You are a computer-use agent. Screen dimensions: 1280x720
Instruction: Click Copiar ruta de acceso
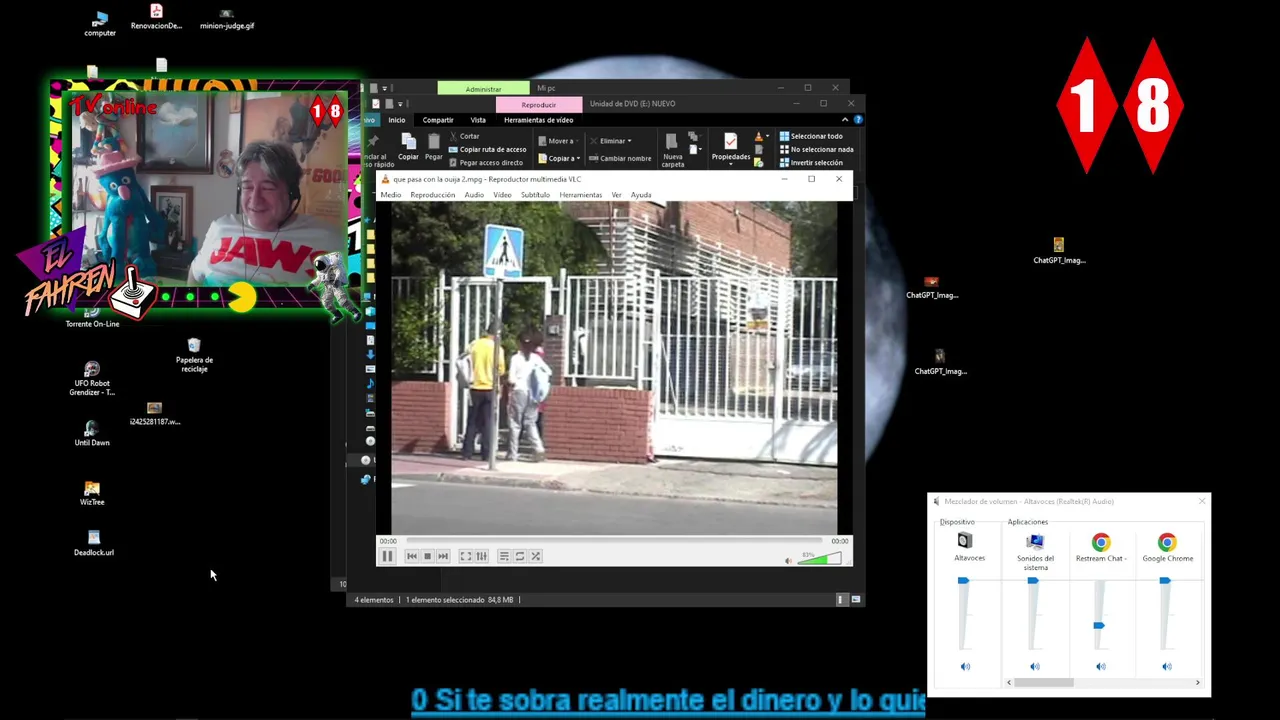click(487, 149)
